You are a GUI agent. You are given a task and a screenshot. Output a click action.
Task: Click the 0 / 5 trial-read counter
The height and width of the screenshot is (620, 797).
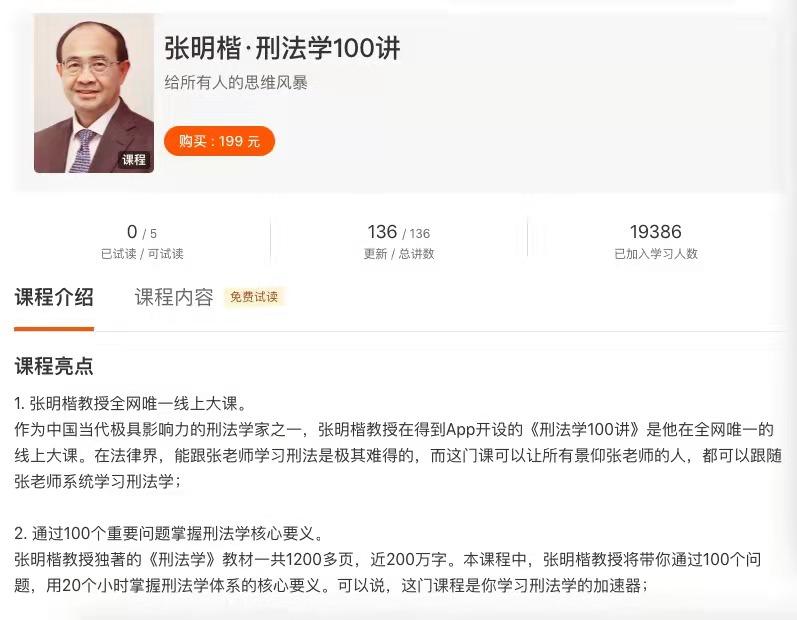[x=142, y=232]
